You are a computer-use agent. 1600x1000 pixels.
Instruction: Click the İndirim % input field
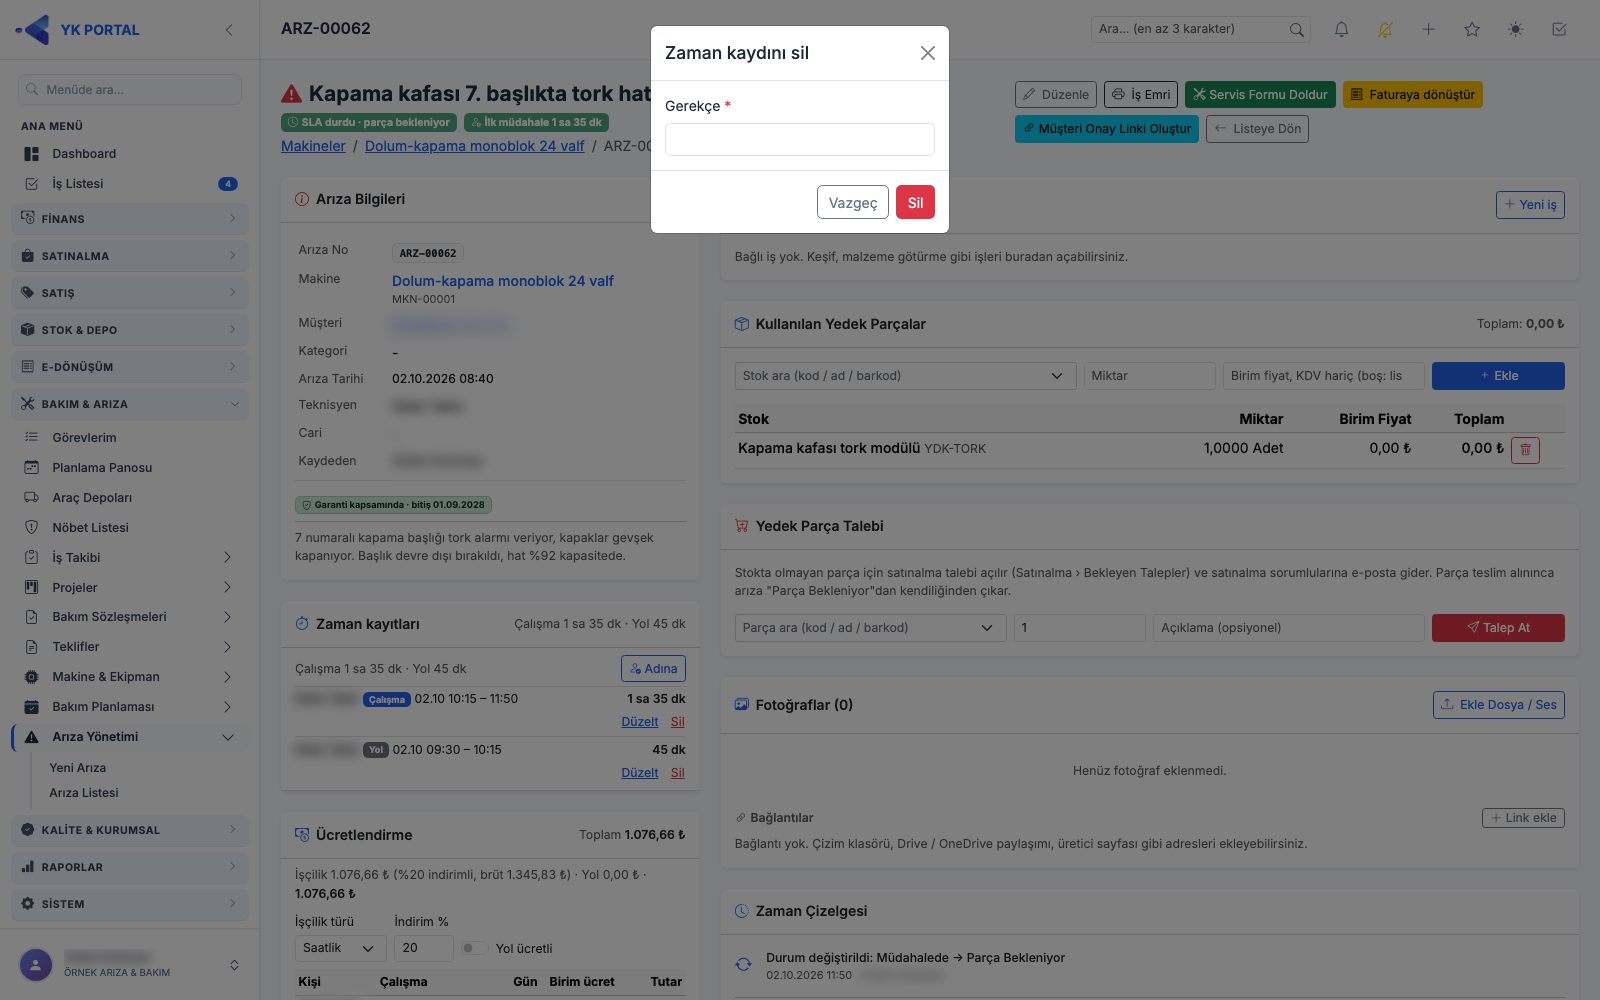(x=424, y=948)
